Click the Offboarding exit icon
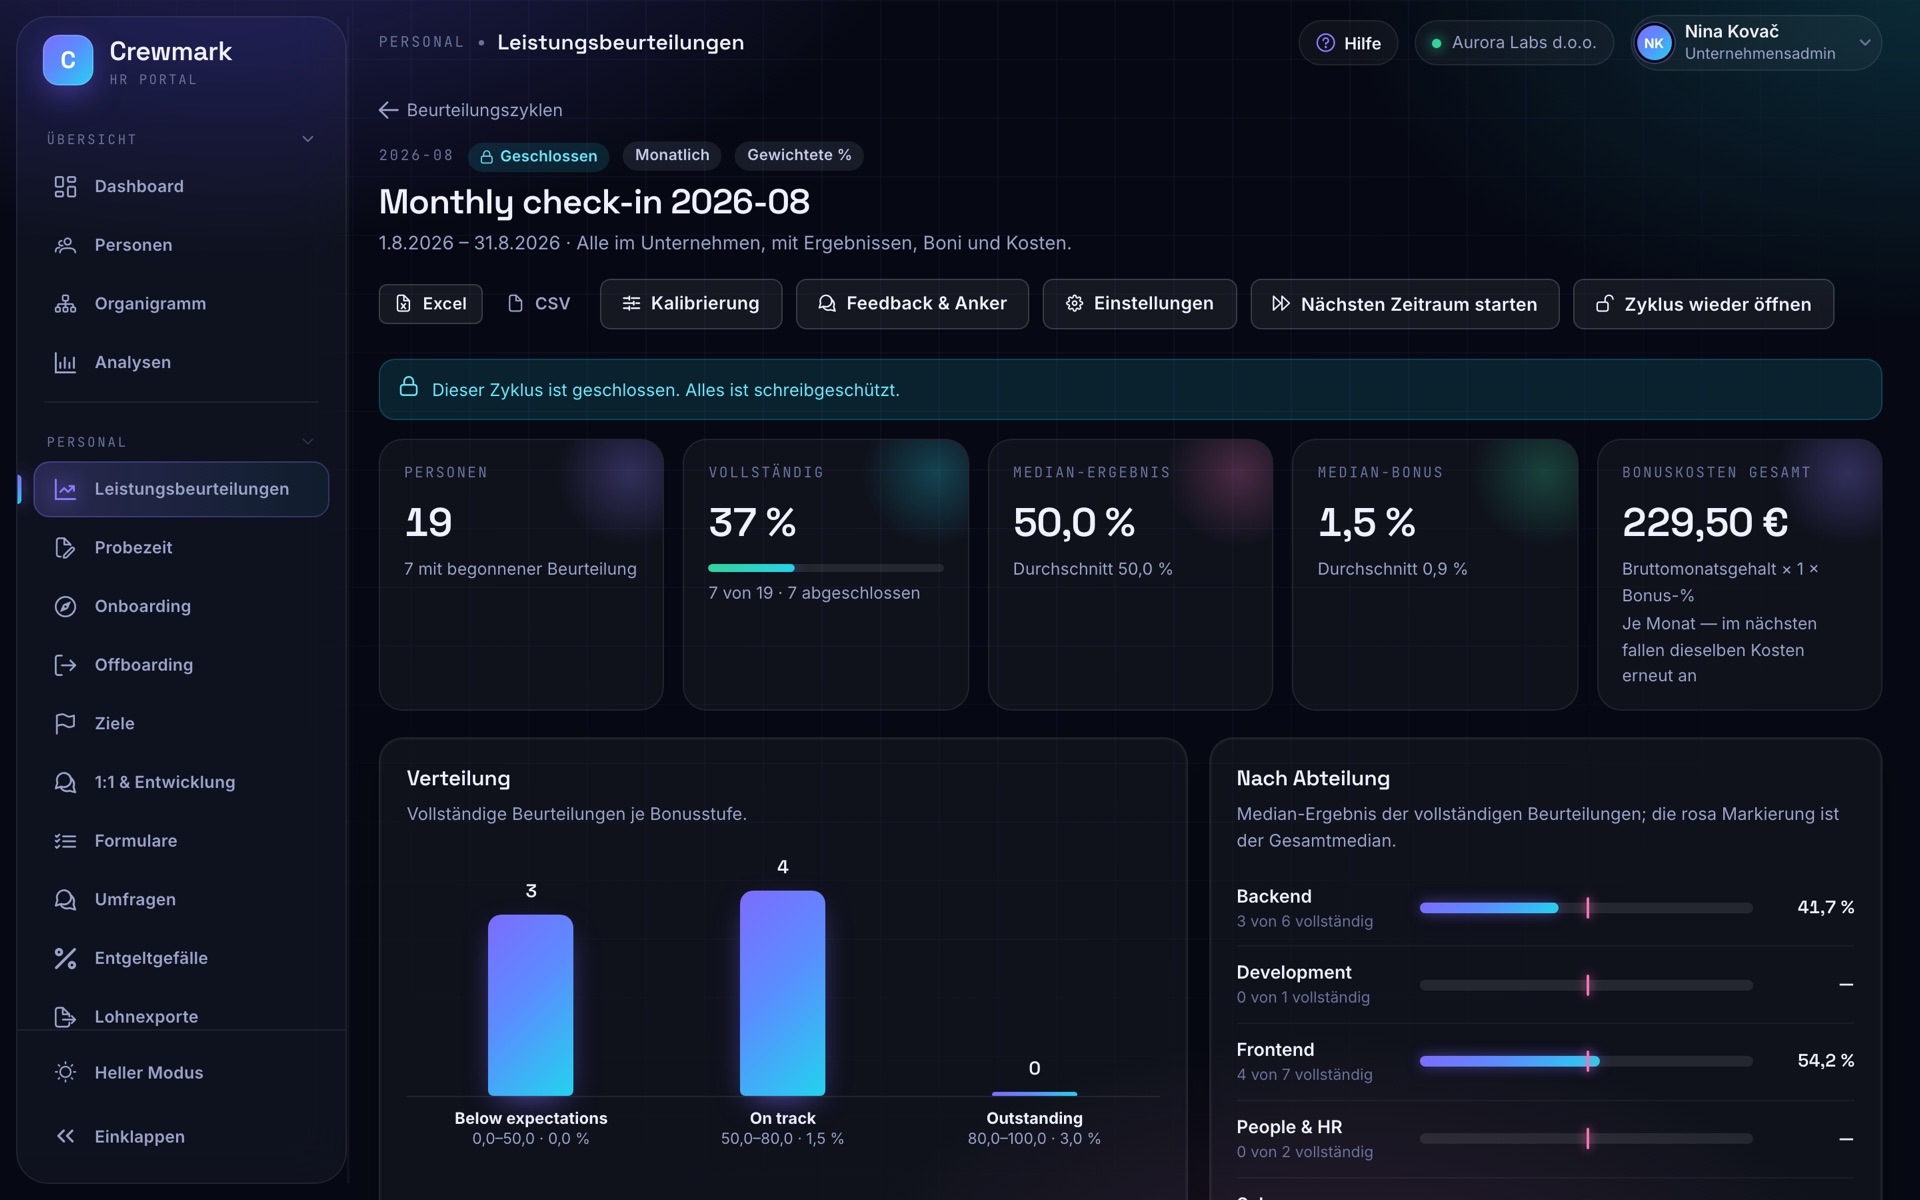Screen dimensions: 1920x1200 pyautogui.click(x=65, y=666)
